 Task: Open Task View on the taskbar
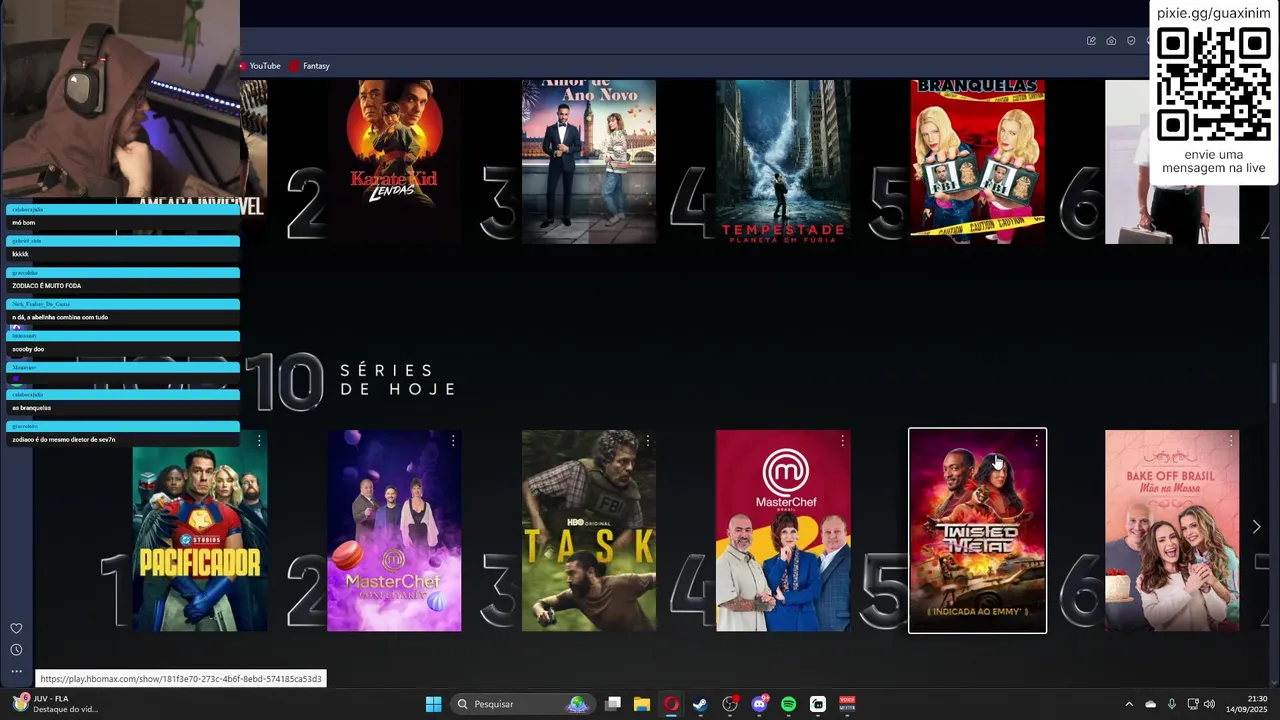pos(613,704)
